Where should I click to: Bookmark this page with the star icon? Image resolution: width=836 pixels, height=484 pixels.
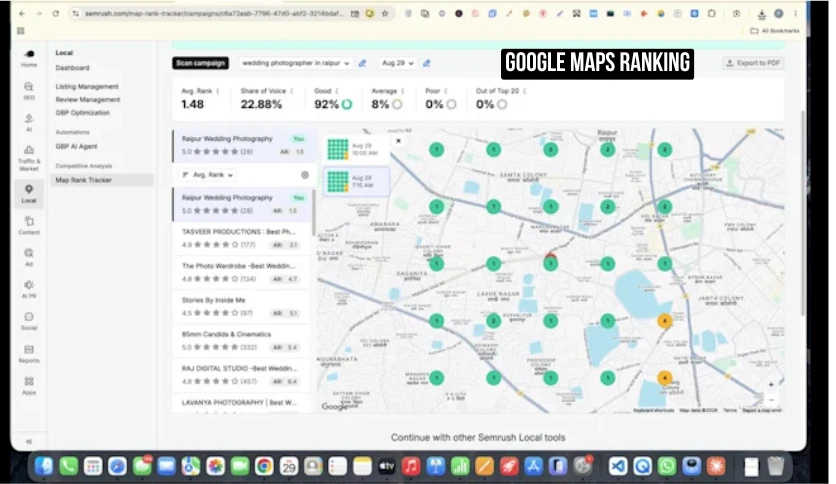385,13
